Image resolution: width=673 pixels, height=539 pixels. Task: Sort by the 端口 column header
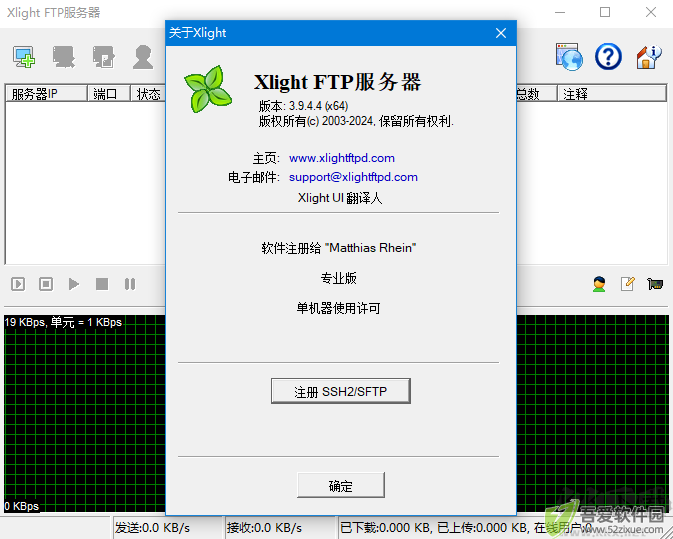[x=109, y=94]
